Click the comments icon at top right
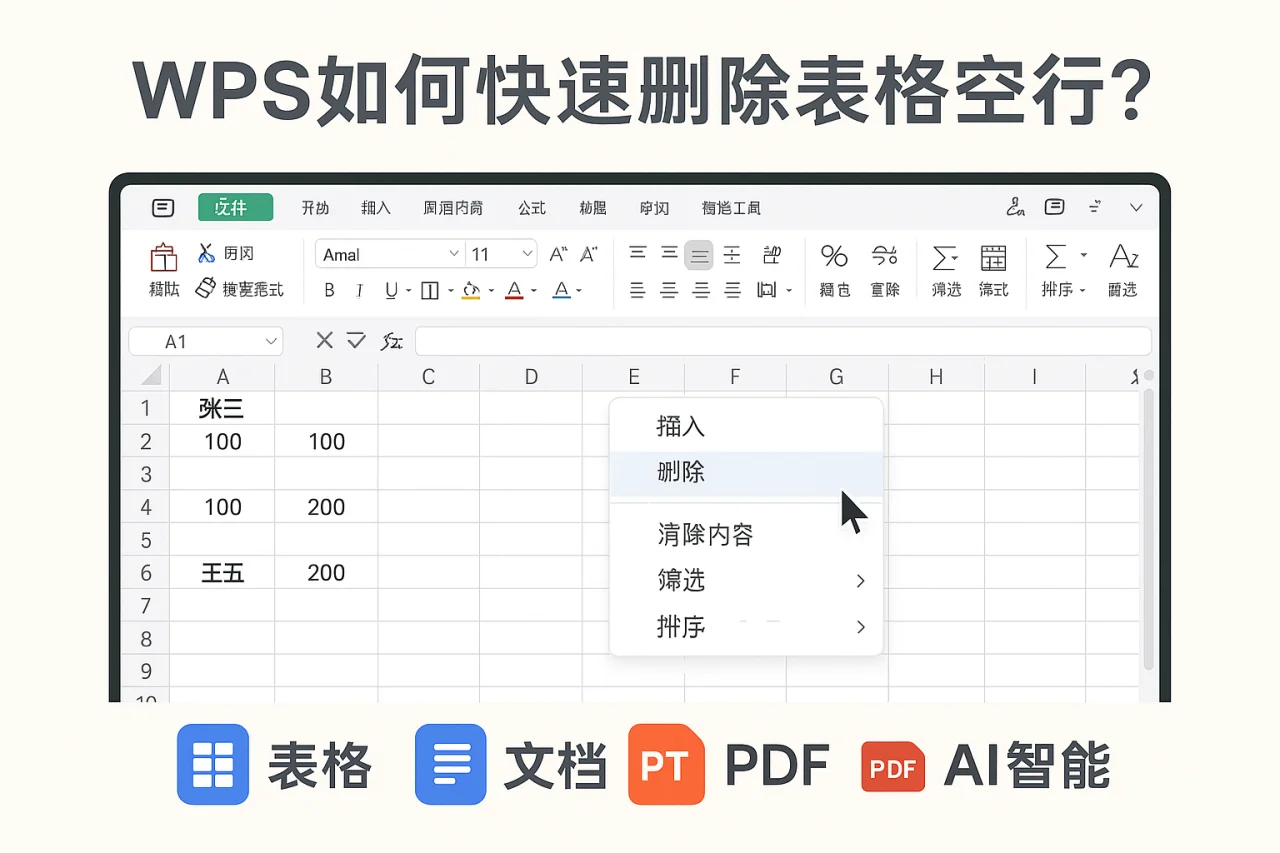This screenshot has width=1280, height=853. pos(1054,207)
